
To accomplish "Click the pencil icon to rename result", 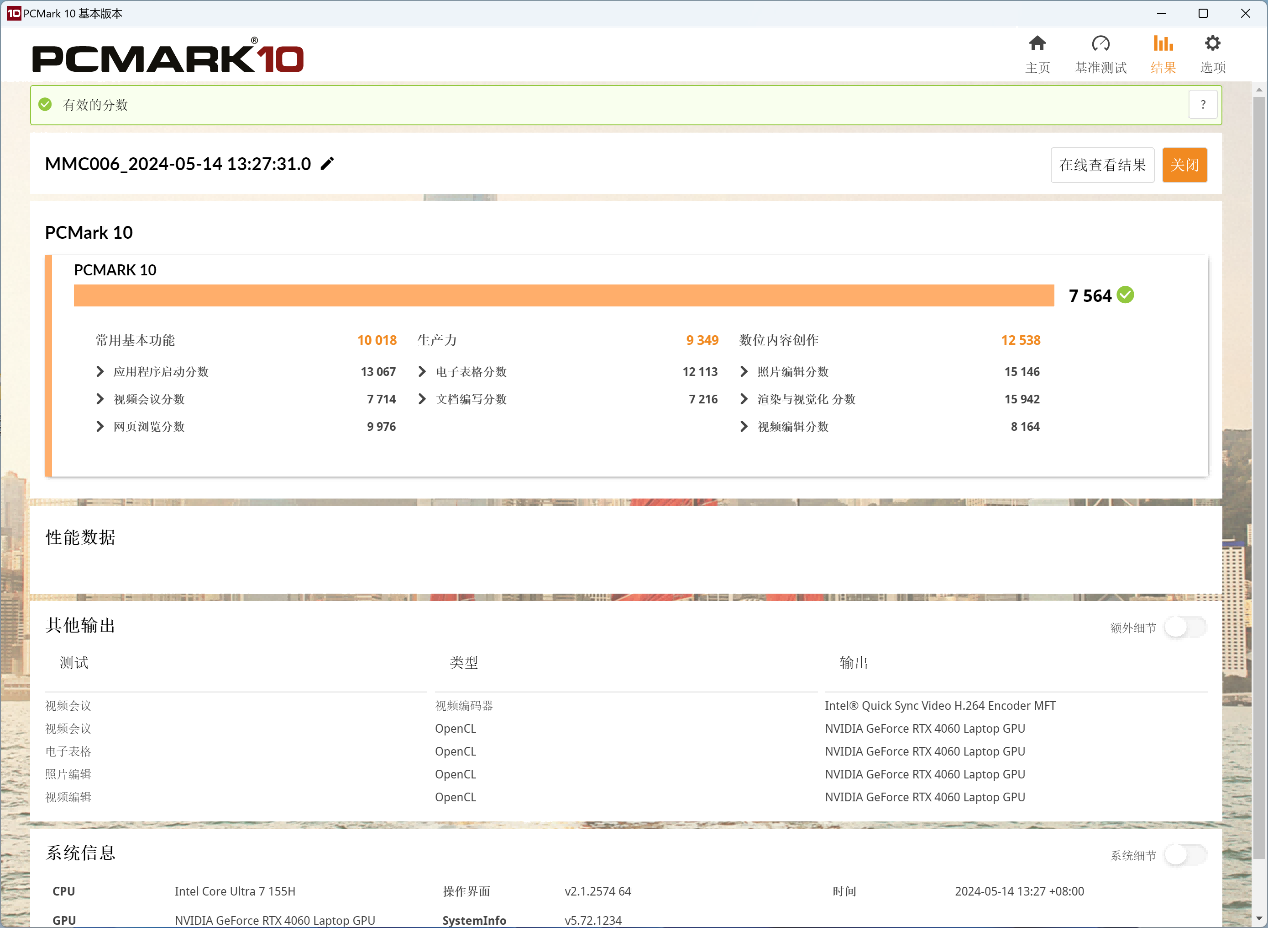I will tap(327, 164).
